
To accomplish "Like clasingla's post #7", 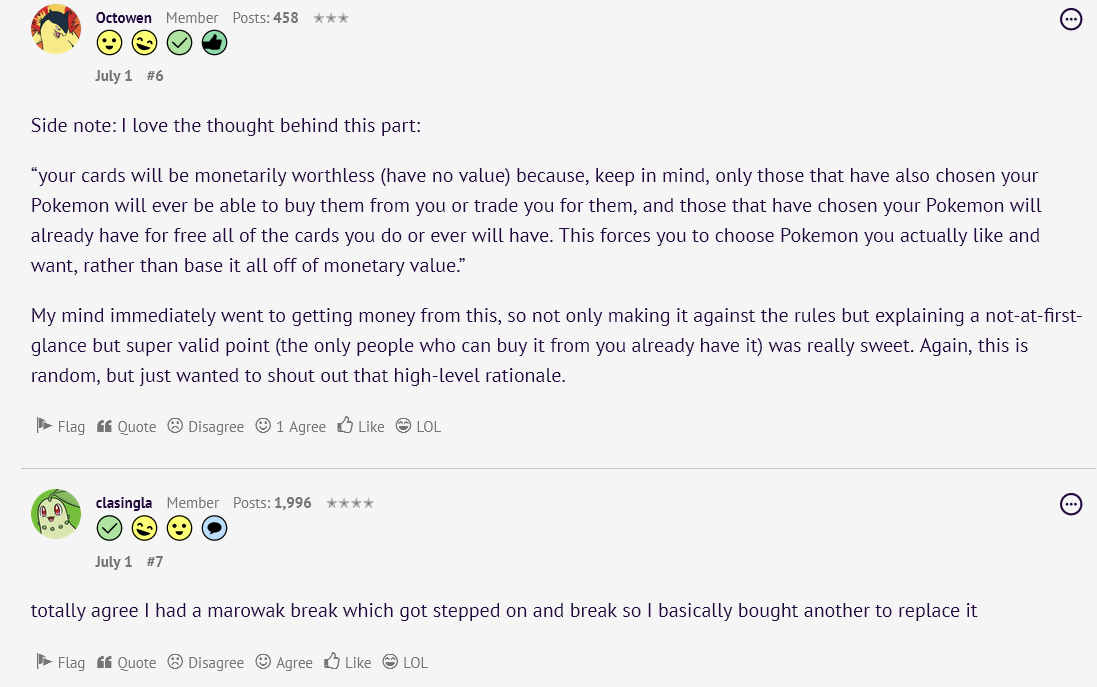I will tap(347, 662).
